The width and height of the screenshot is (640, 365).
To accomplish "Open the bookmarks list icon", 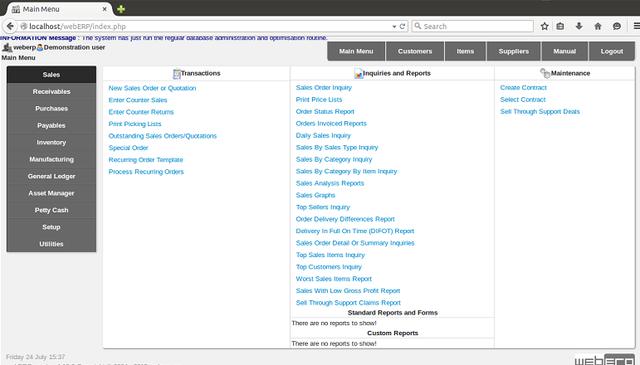I will tap(560, 26).
